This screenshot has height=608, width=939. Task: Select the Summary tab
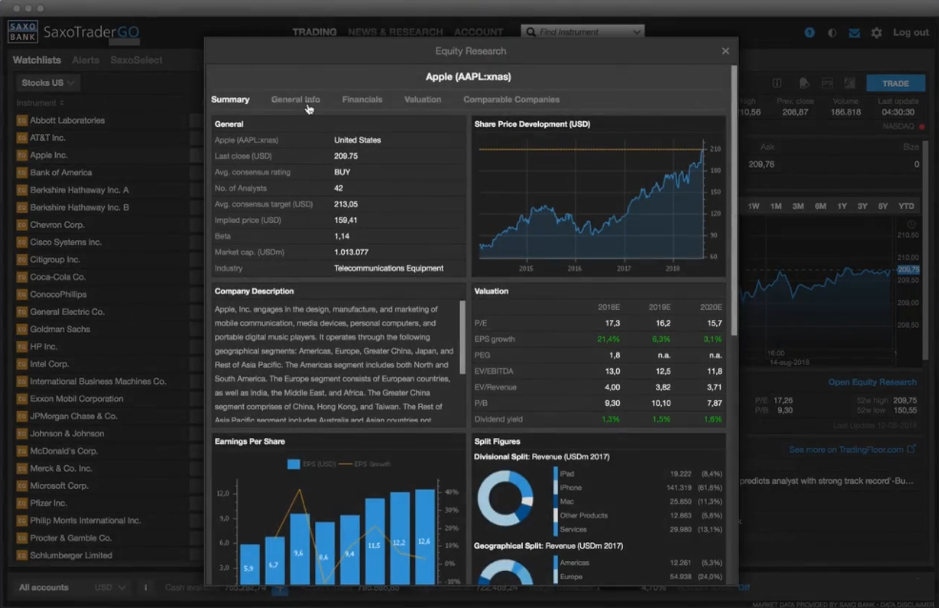pos(230,99)
